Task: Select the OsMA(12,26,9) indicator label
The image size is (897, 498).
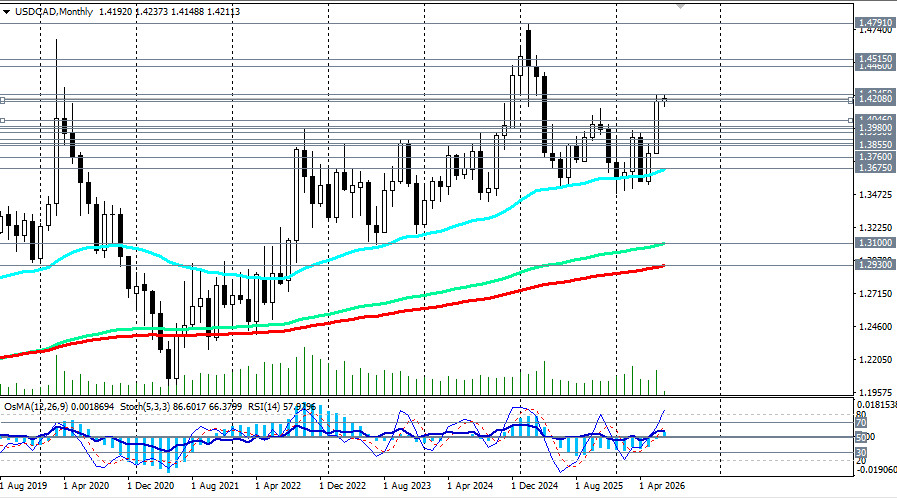Action: [36, 407]
